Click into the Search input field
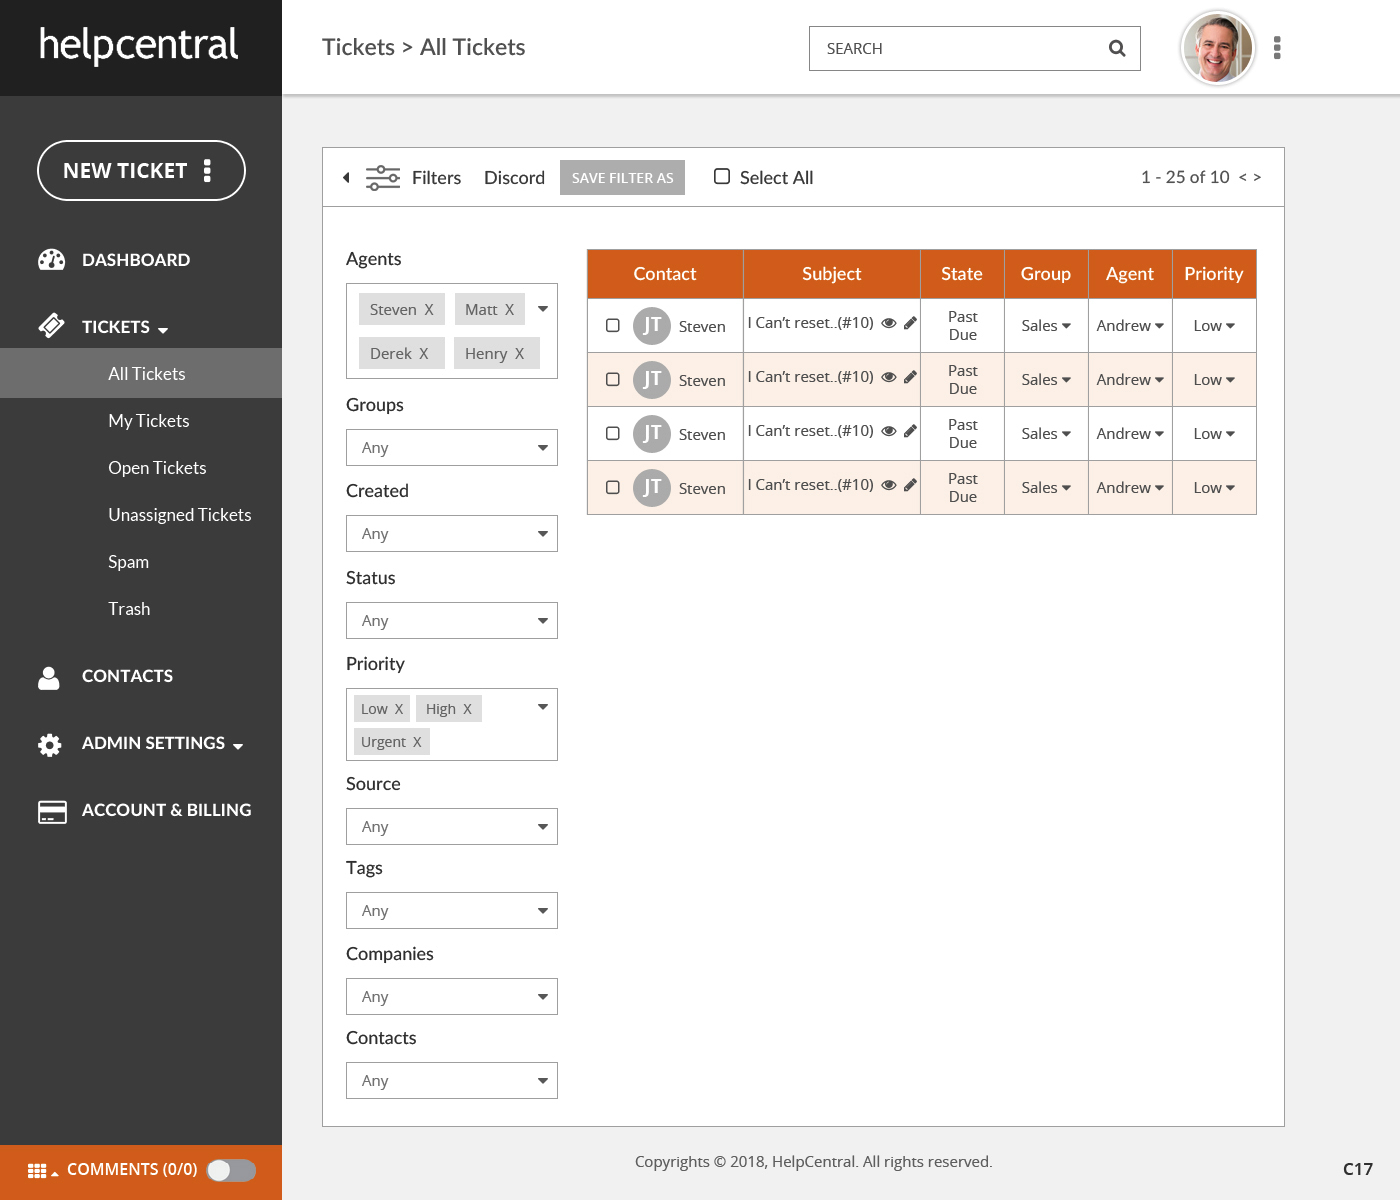 pos(955,48)
